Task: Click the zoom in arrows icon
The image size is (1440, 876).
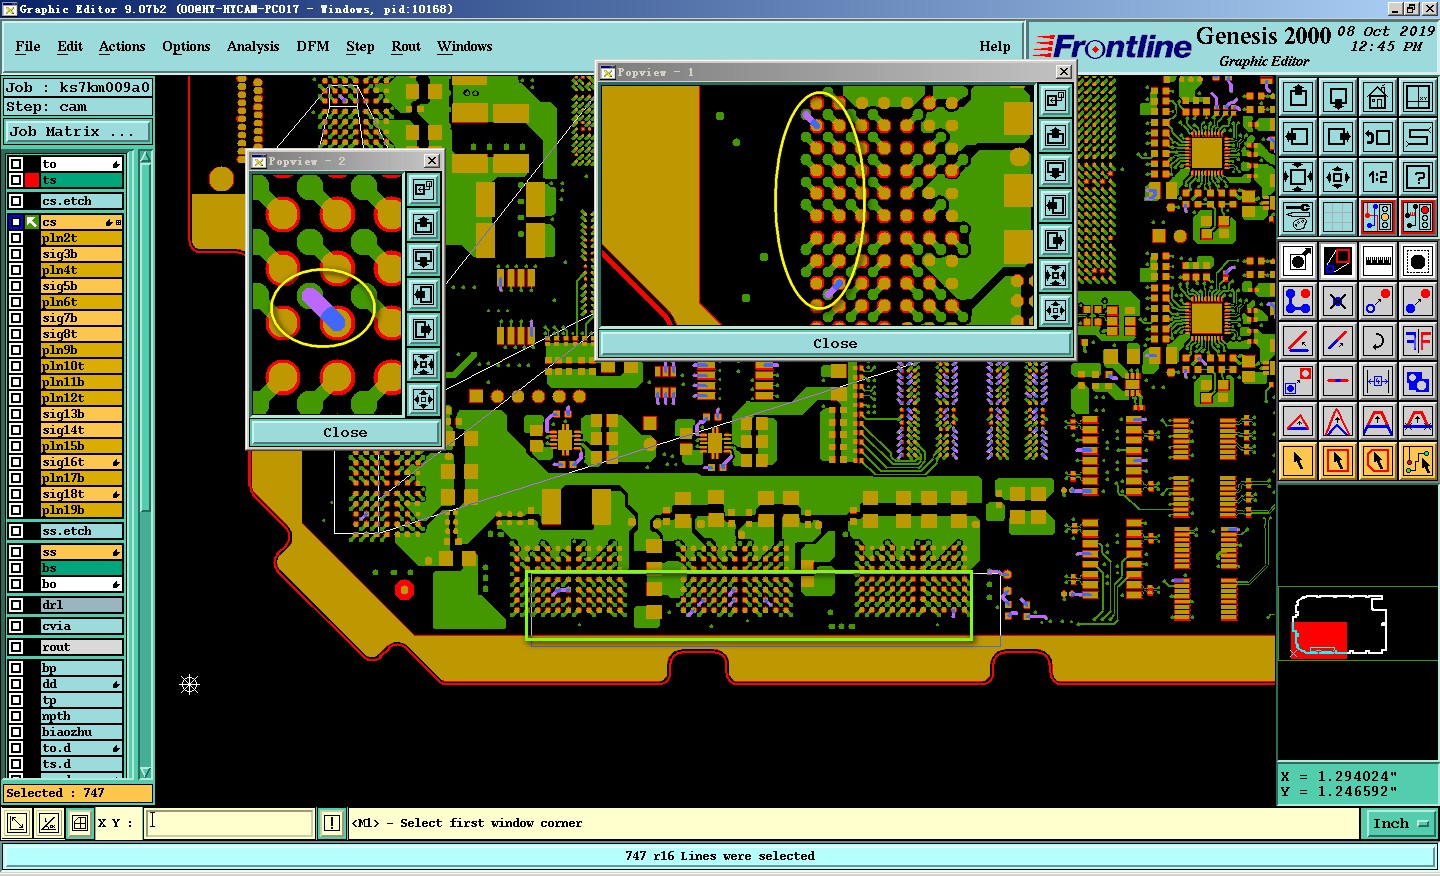Action: (x=1298, y=178)
